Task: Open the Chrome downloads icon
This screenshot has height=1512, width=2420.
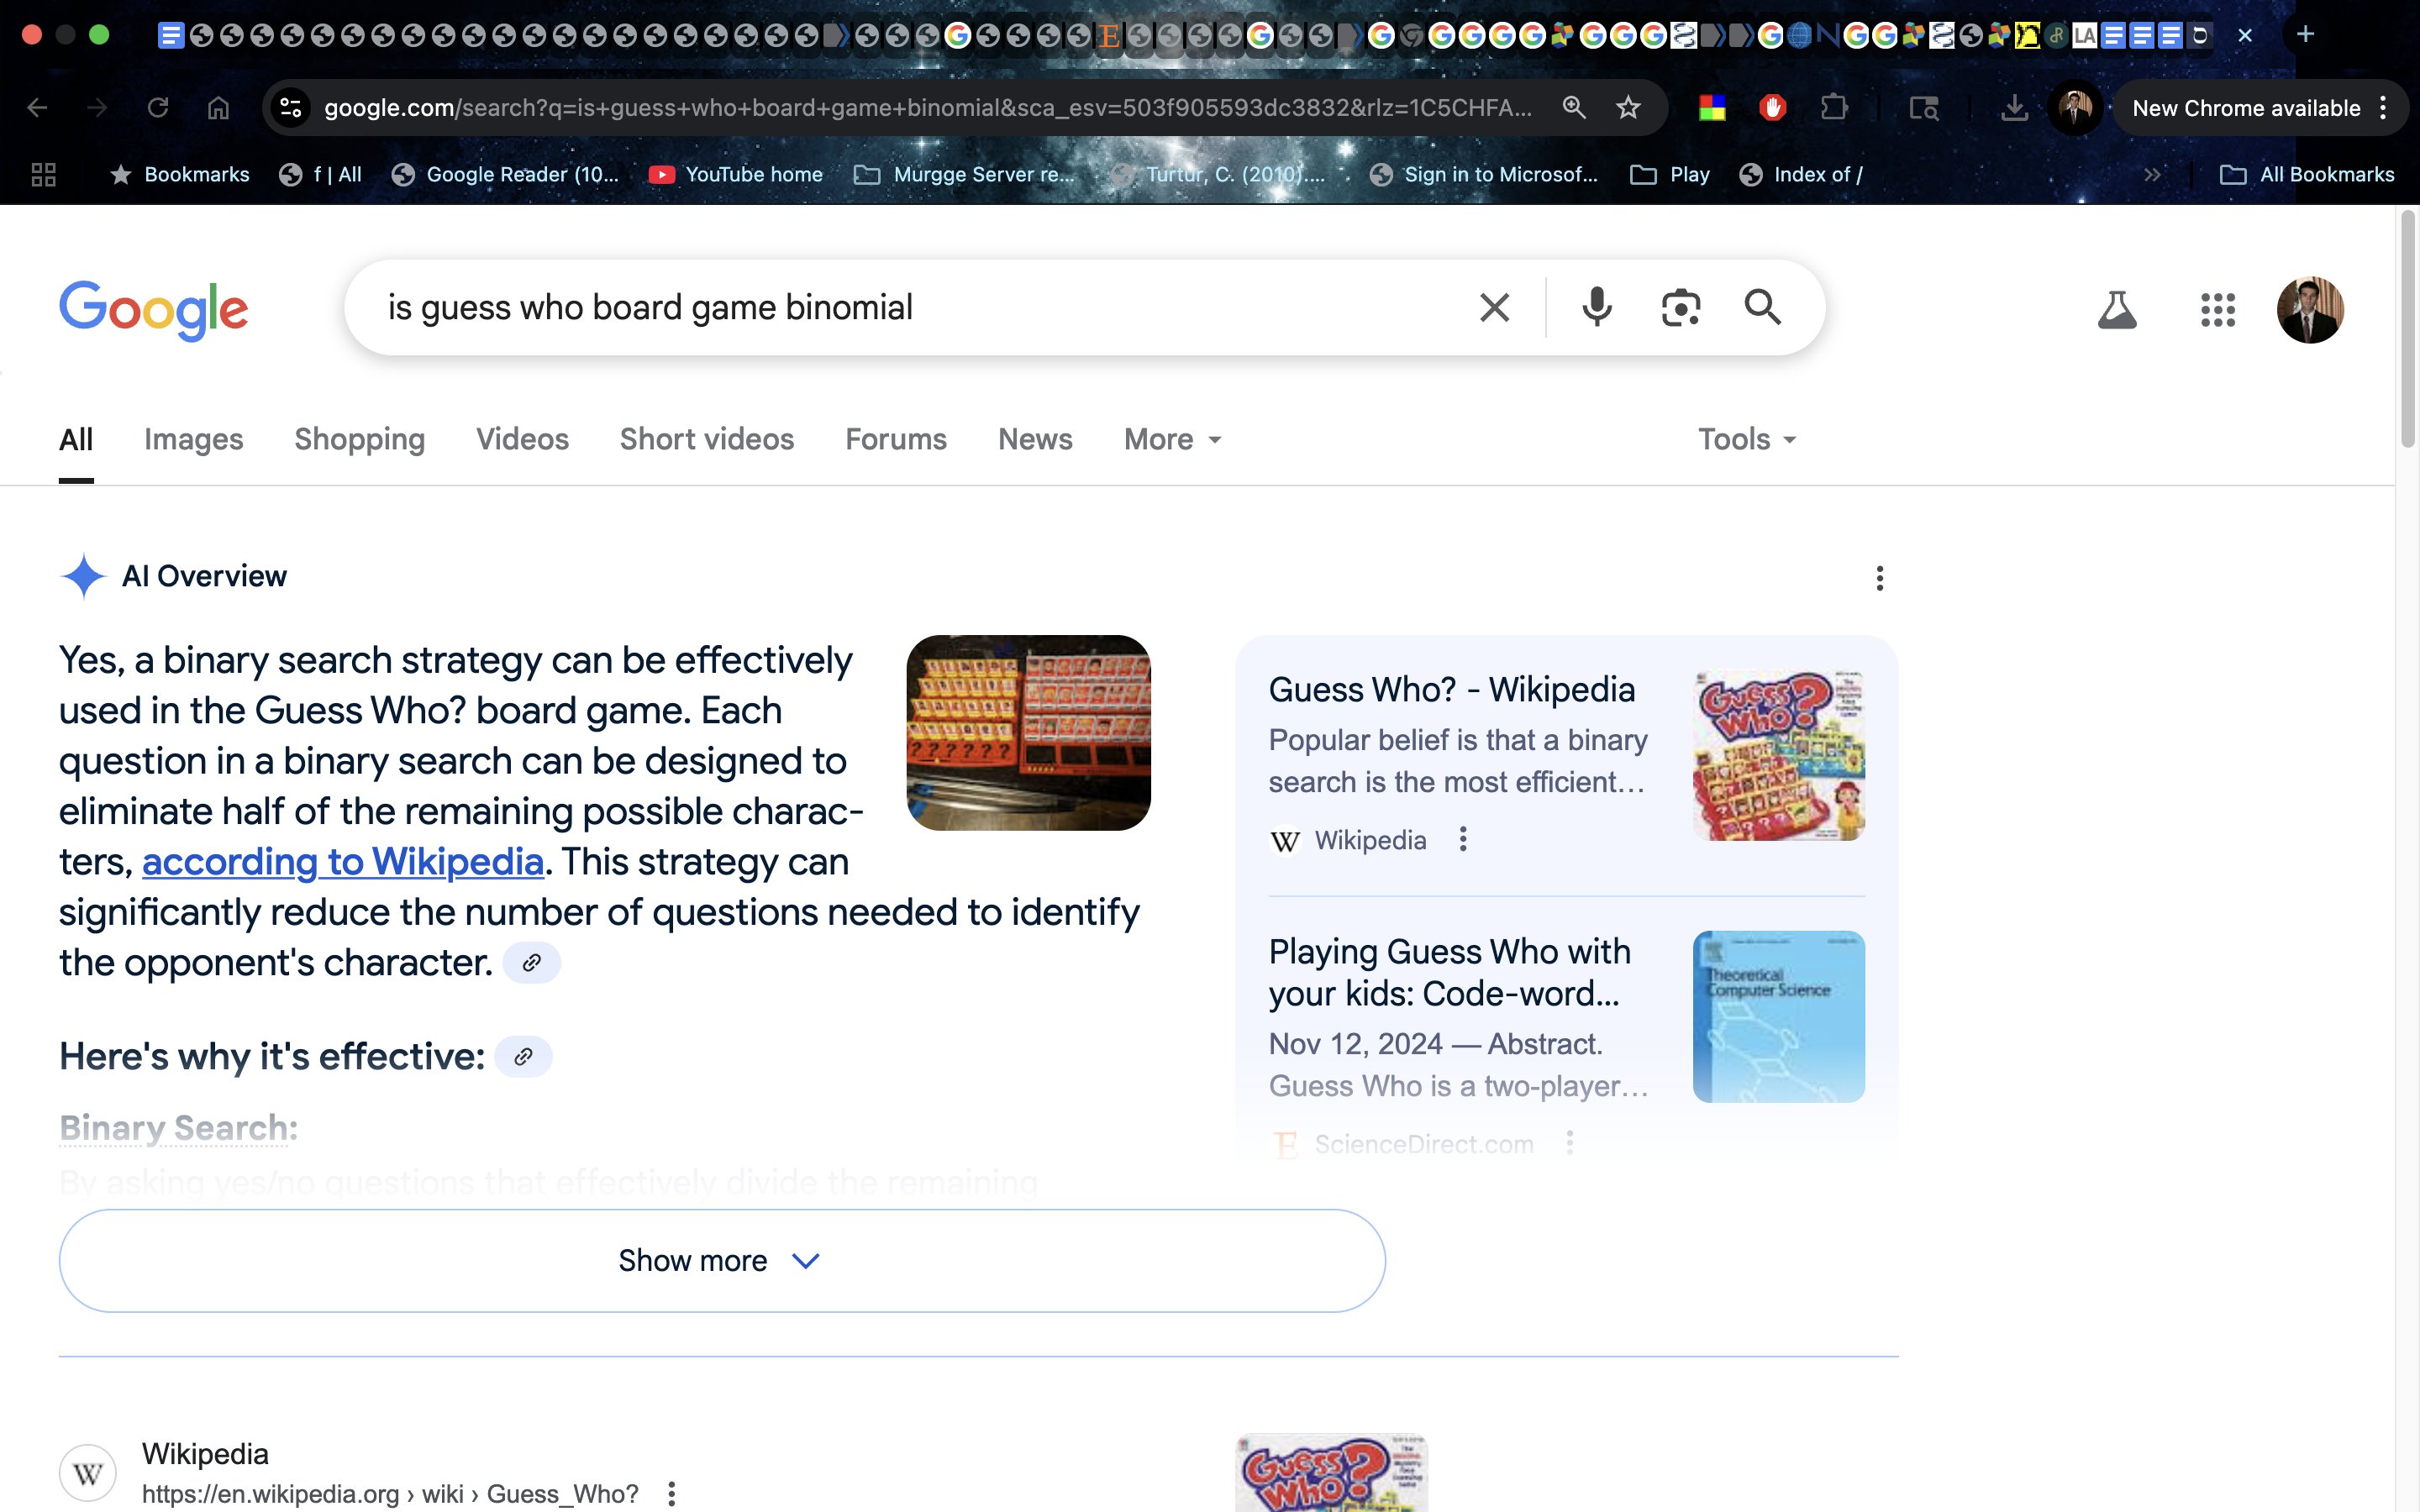Action: coord(2014,107)
